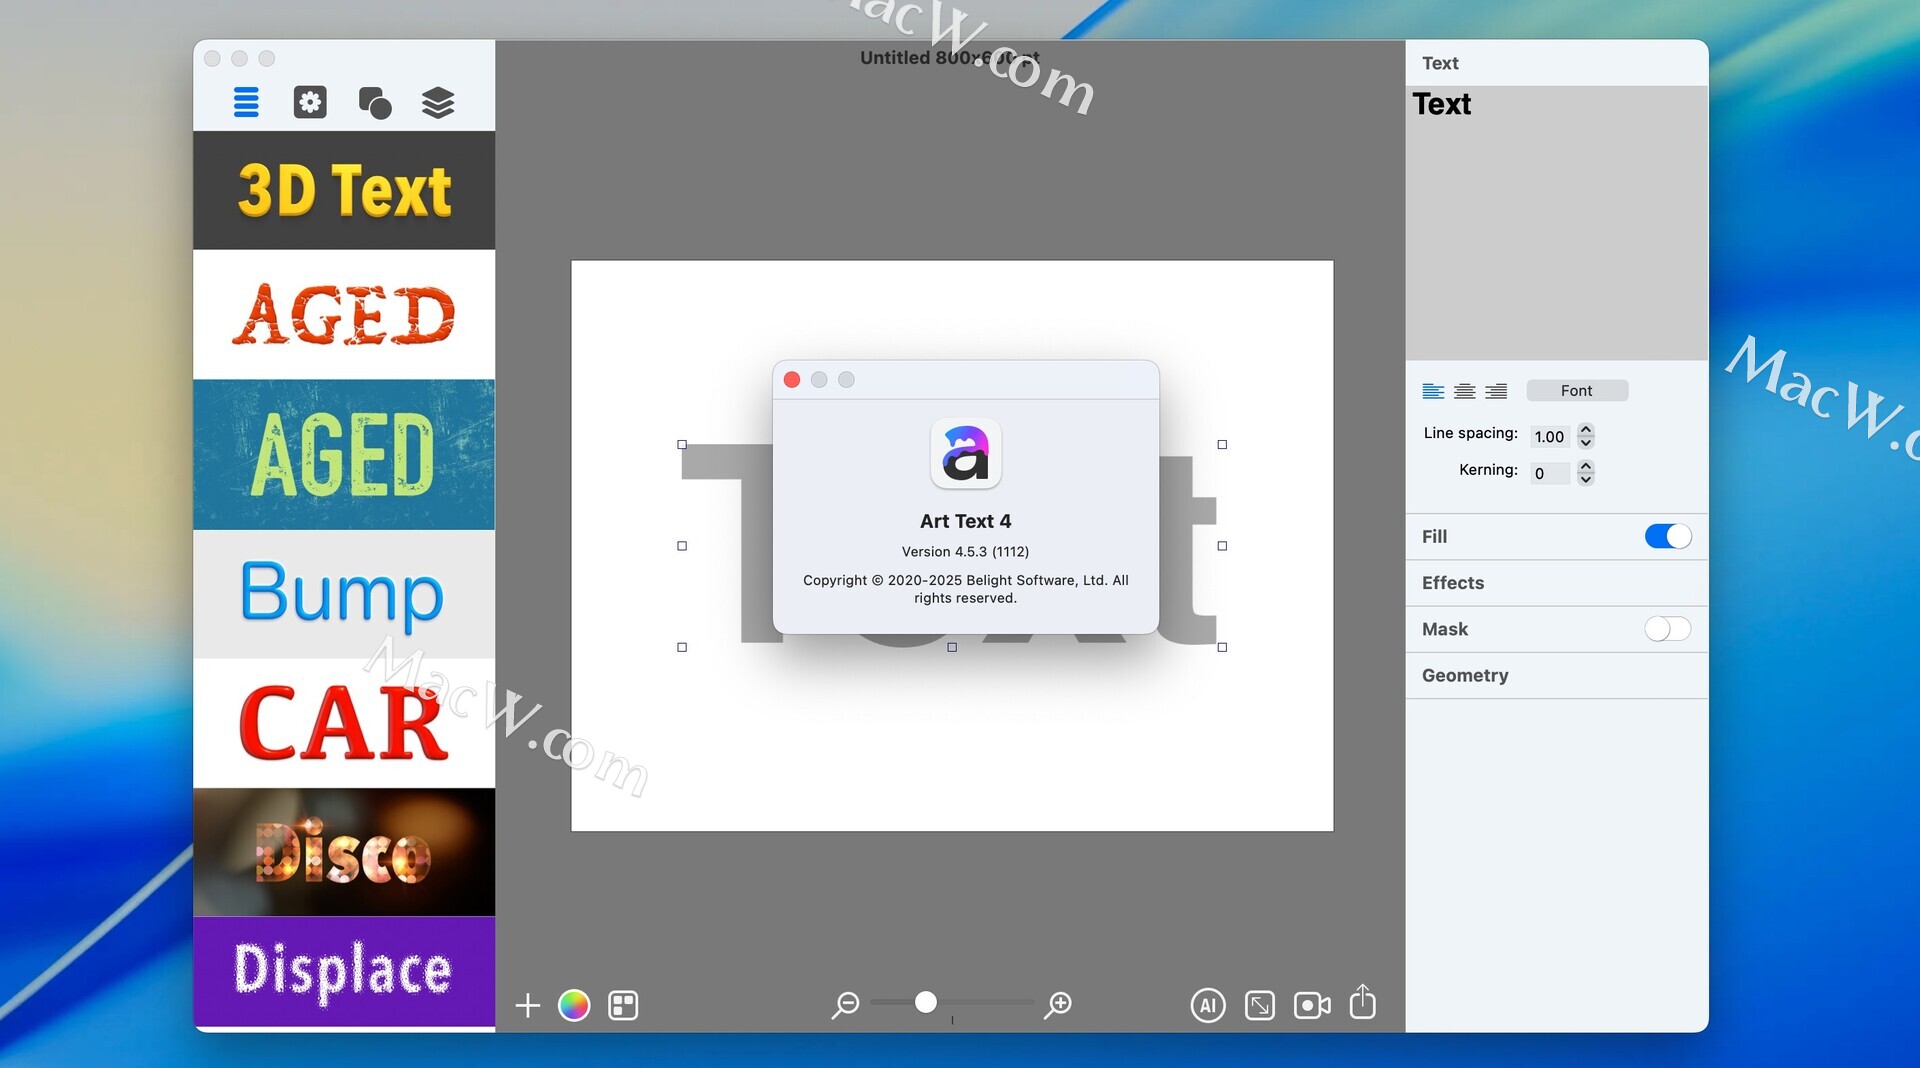Click the zoom slider handle

926,1002
